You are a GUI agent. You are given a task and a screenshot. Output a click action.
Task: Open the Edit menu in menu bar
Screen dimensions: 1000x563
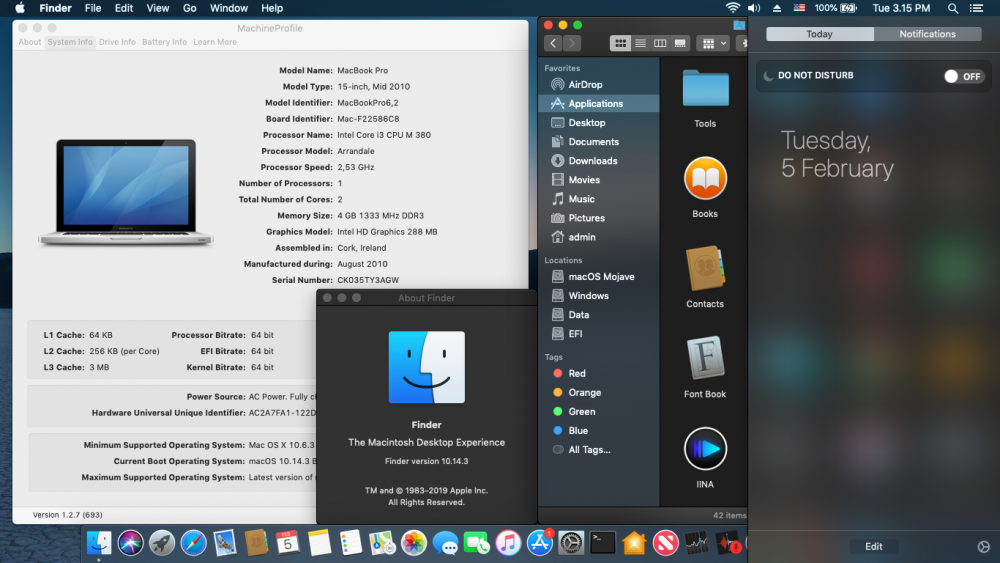pos(124,8)
